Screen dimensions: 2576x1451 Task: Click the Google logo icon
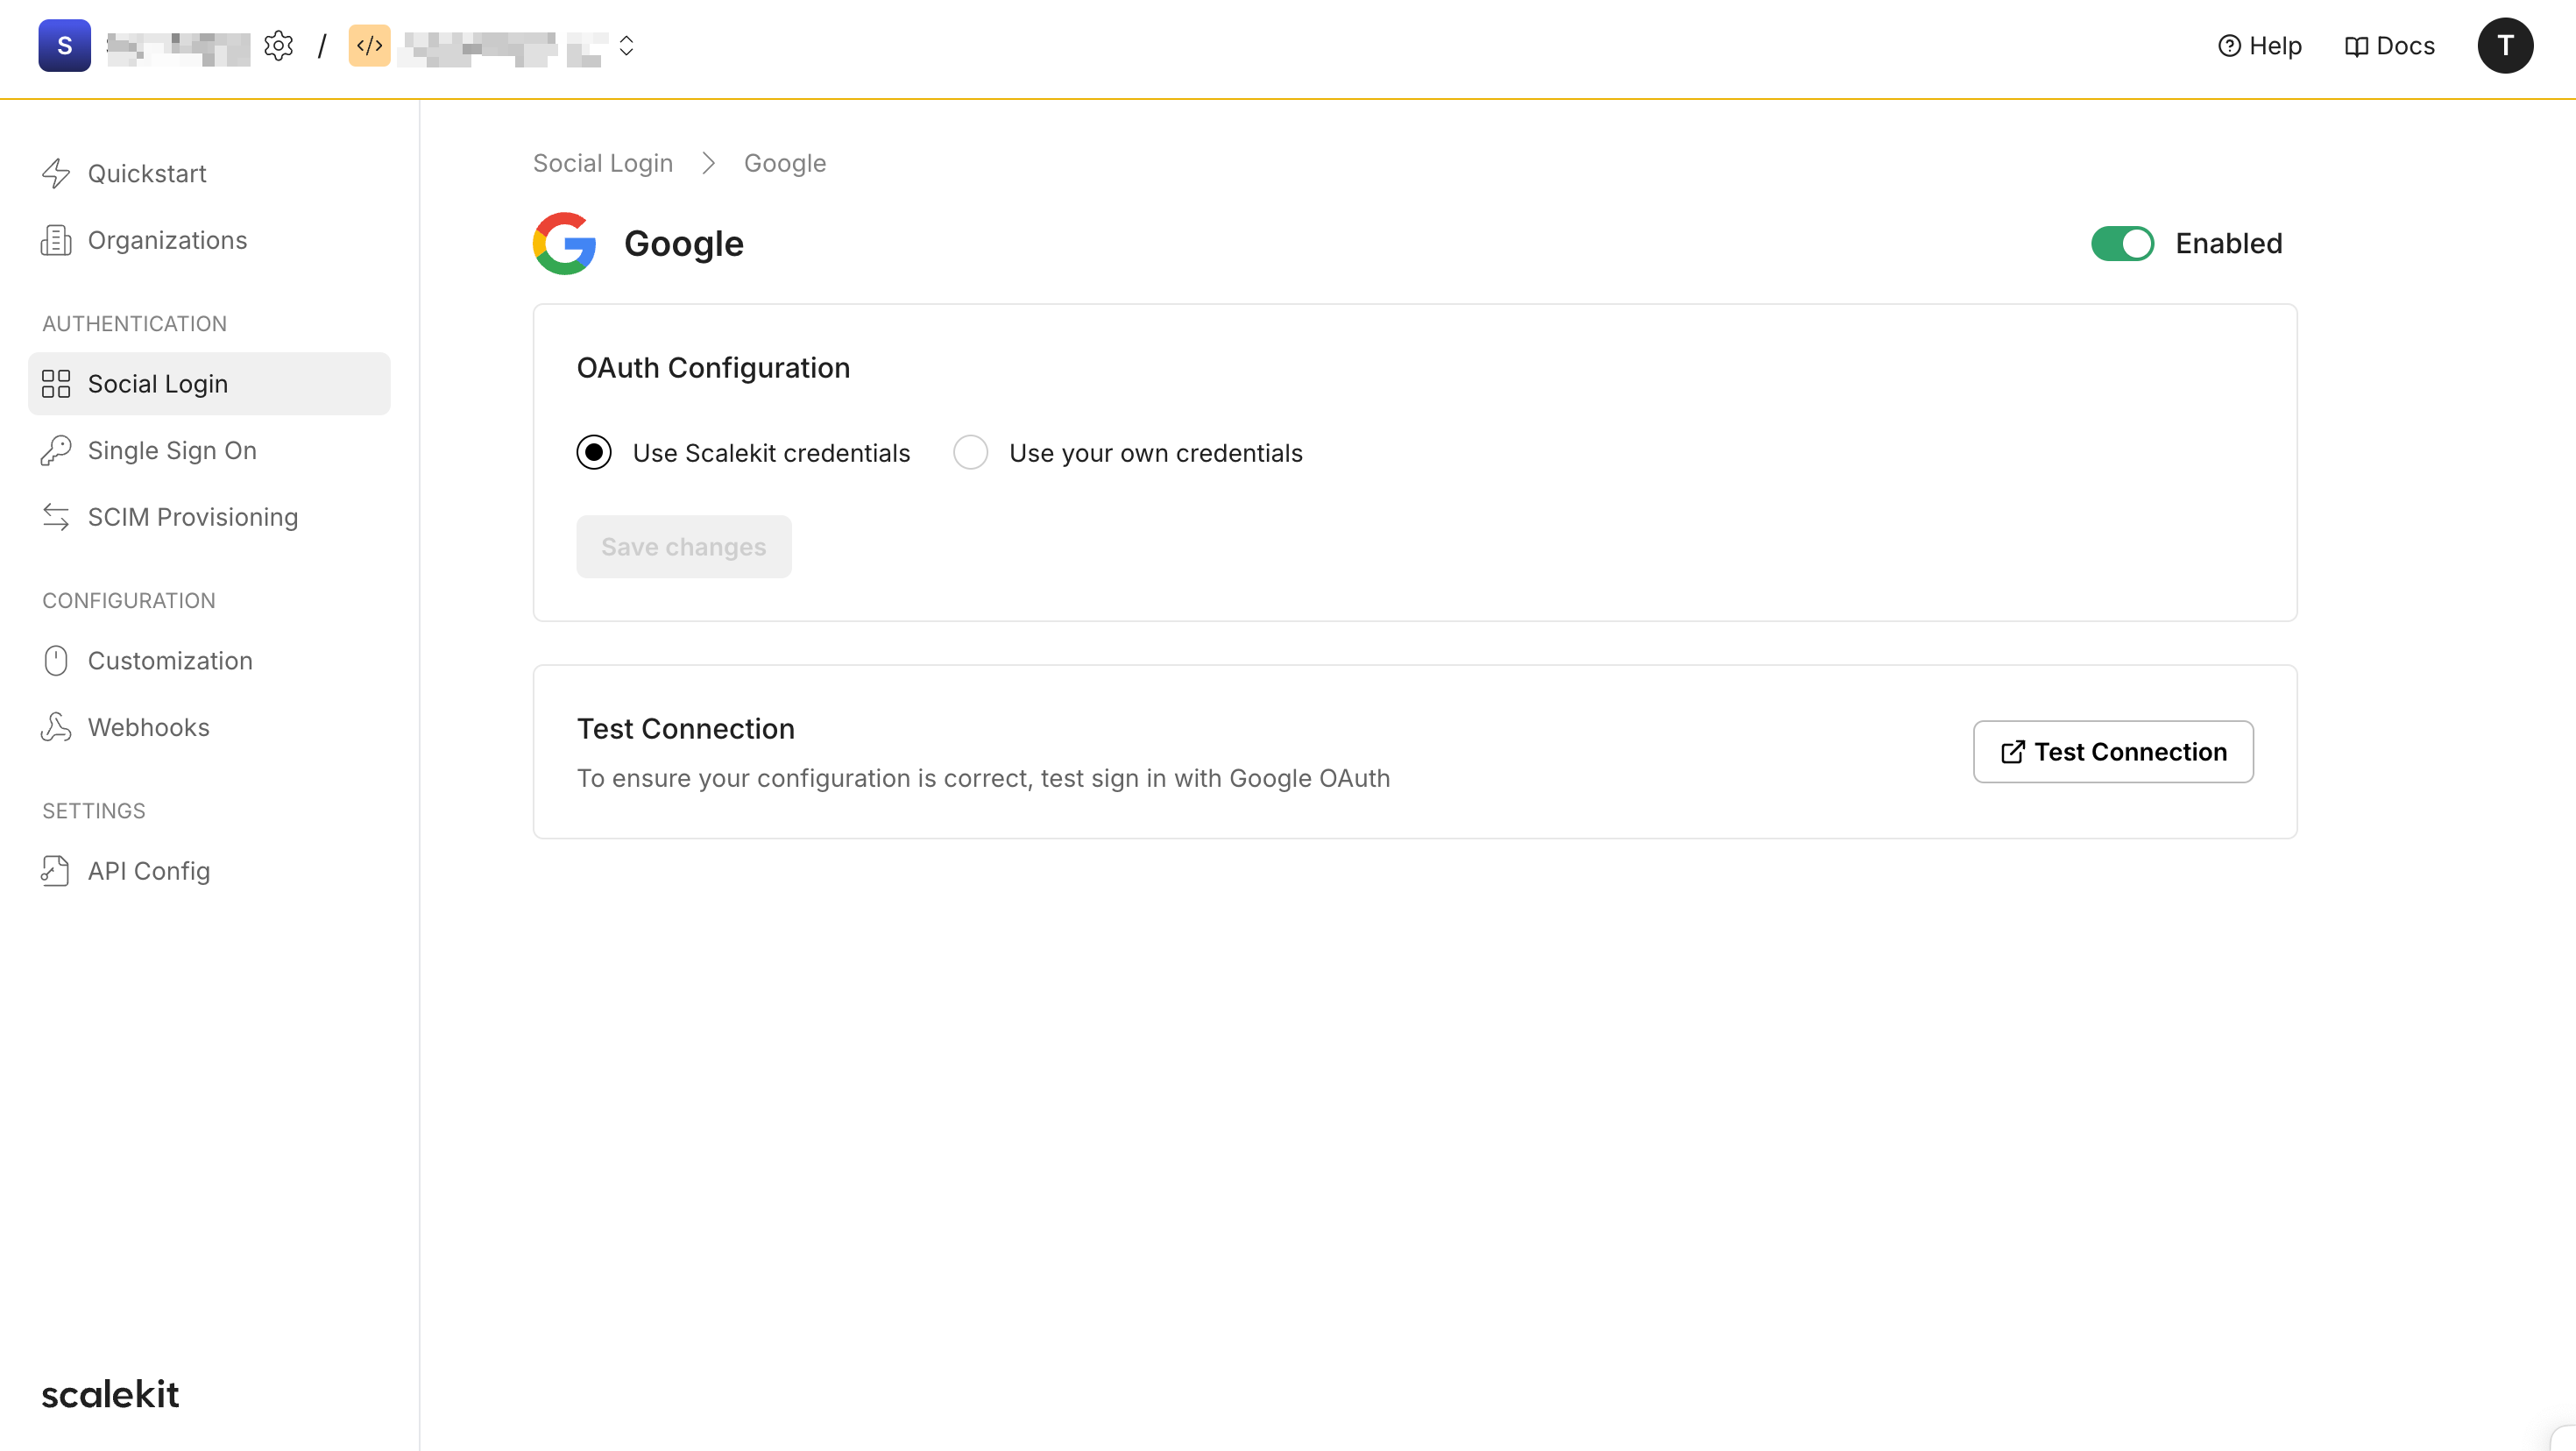pyautogui.click(x=565, y=243)
